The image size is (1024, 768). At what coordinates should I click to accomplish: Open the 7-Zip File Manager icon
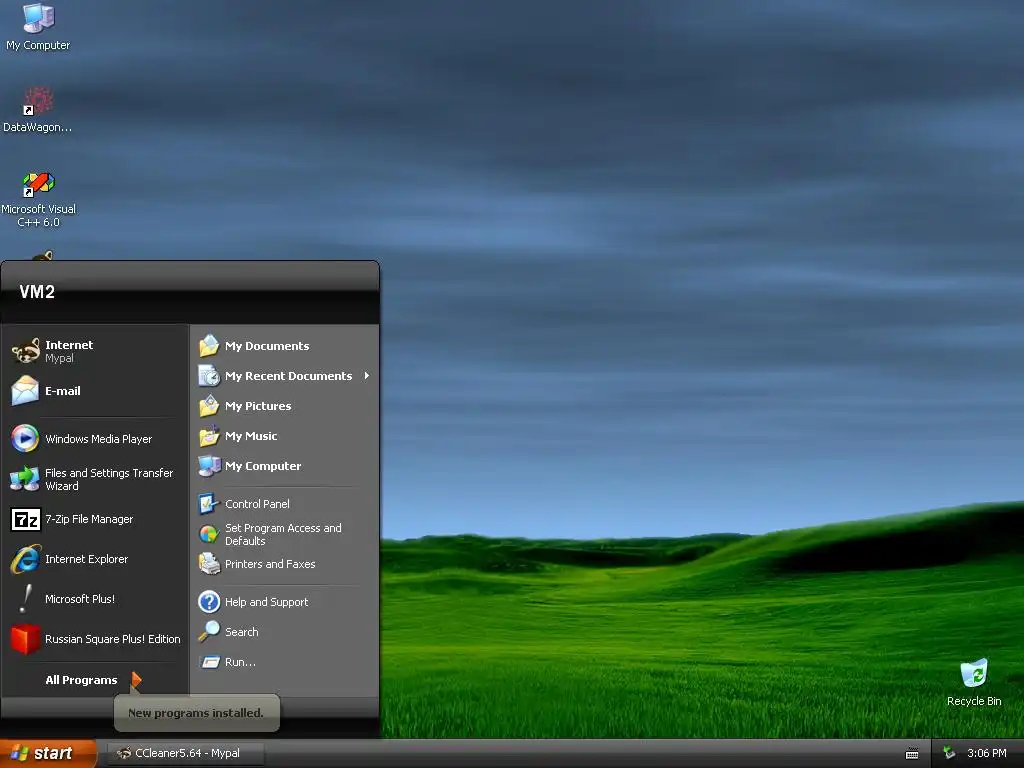[x=26, y=519]
